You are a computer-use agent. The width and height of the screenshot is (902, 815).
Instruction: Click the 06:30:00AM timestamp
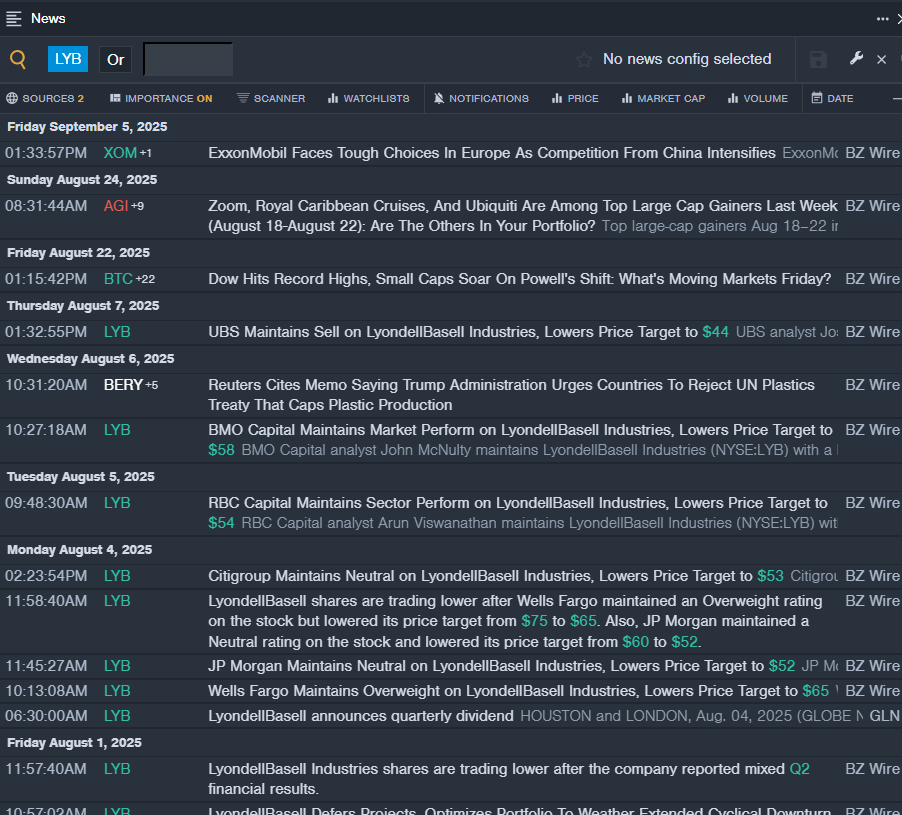(x=46, y=716)
